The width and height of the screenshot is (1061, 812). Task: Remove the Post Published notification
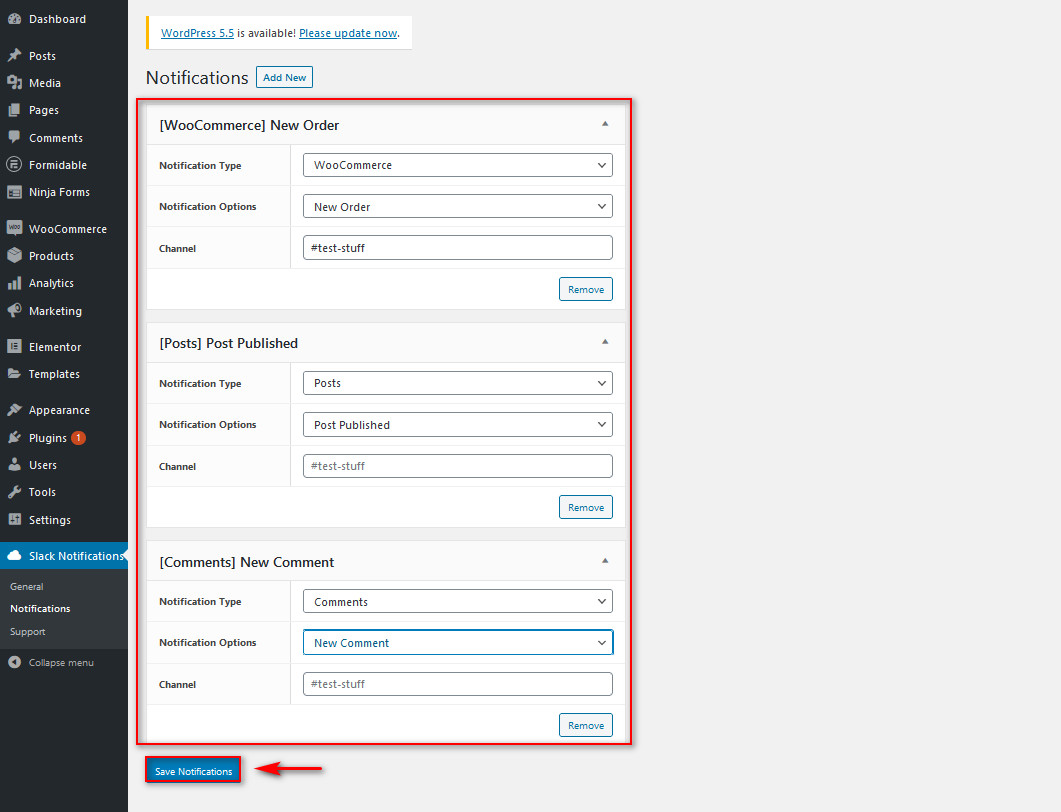(586, 508)
